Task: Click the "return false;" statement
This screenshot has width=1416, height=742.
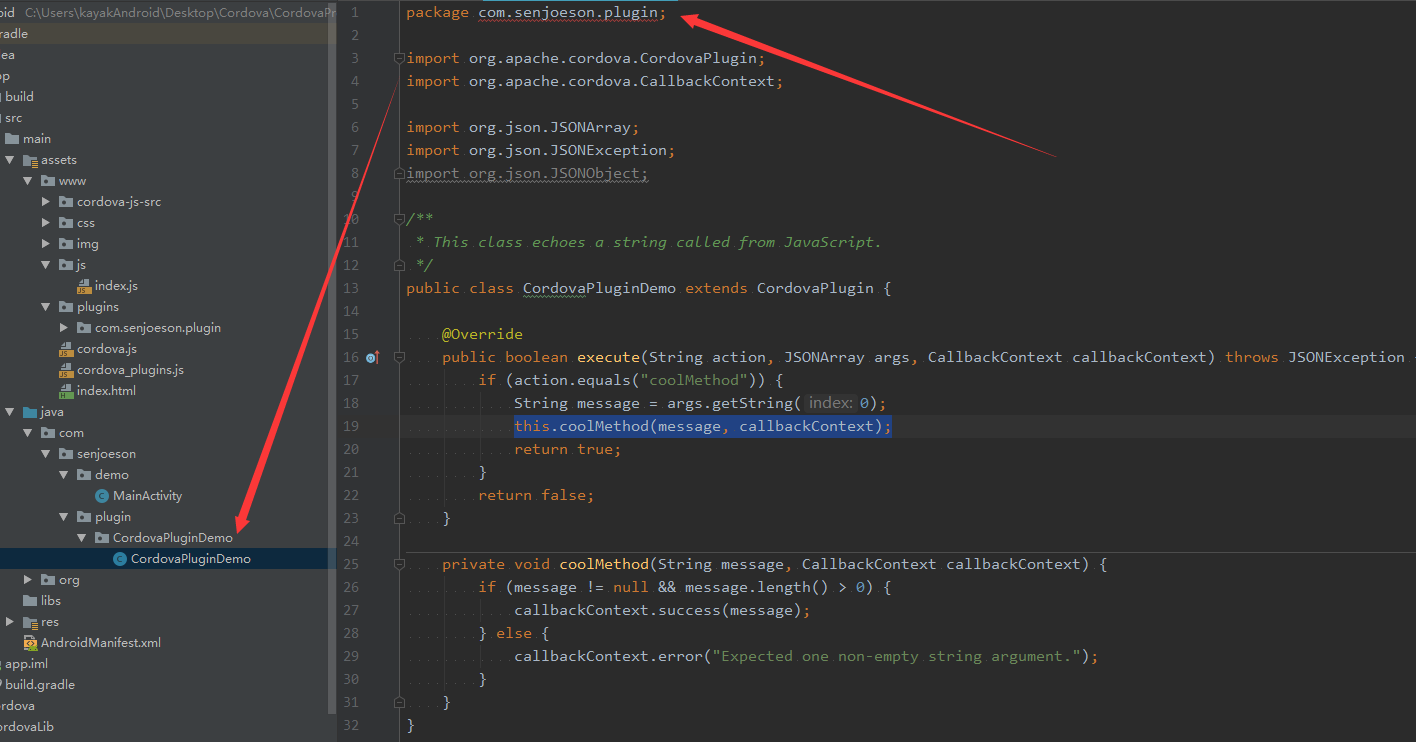Action: click(x=536, y=495)
